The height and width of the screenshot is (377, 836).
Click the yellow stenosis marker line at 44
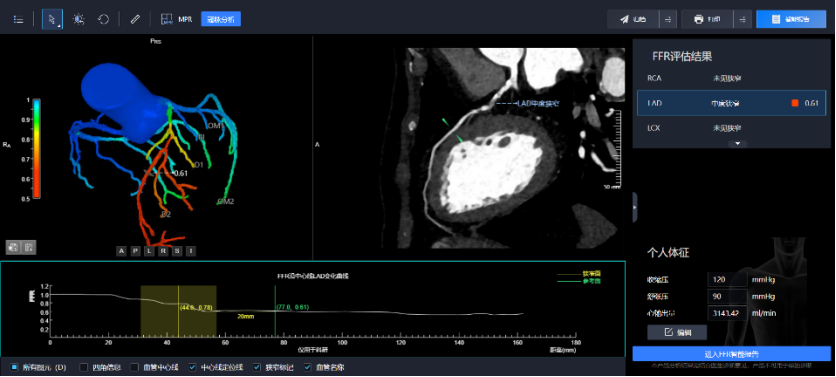[178, 310]
